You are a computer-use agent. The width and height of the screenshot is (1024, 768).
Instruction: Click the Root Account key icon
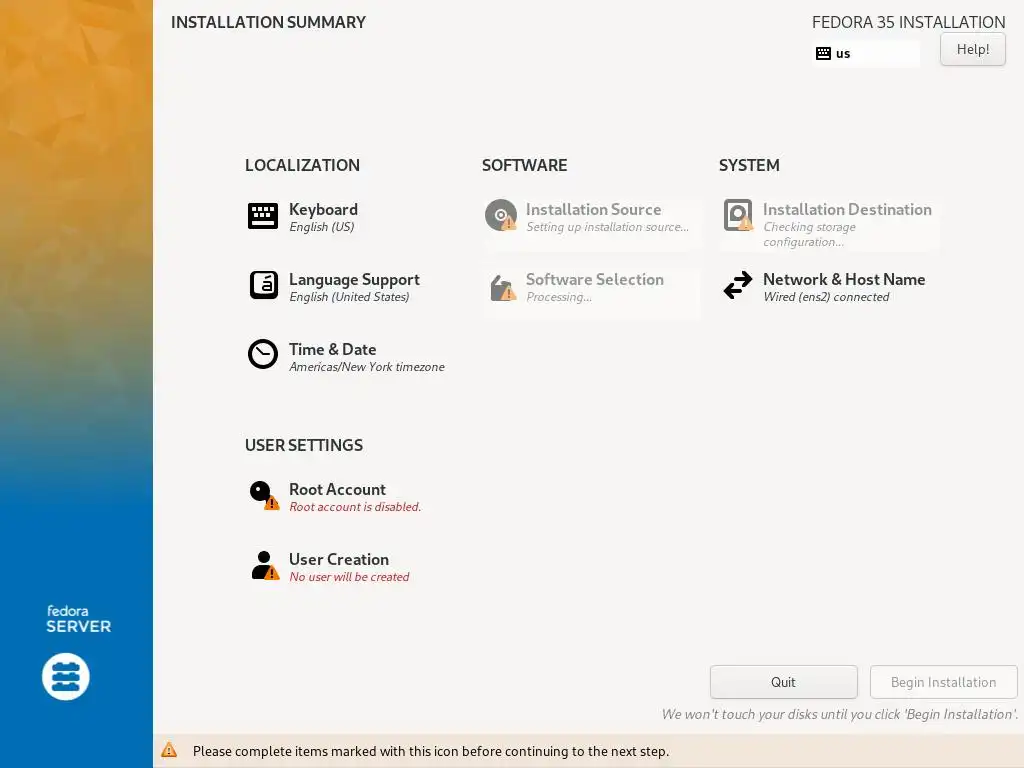(264, 496)
